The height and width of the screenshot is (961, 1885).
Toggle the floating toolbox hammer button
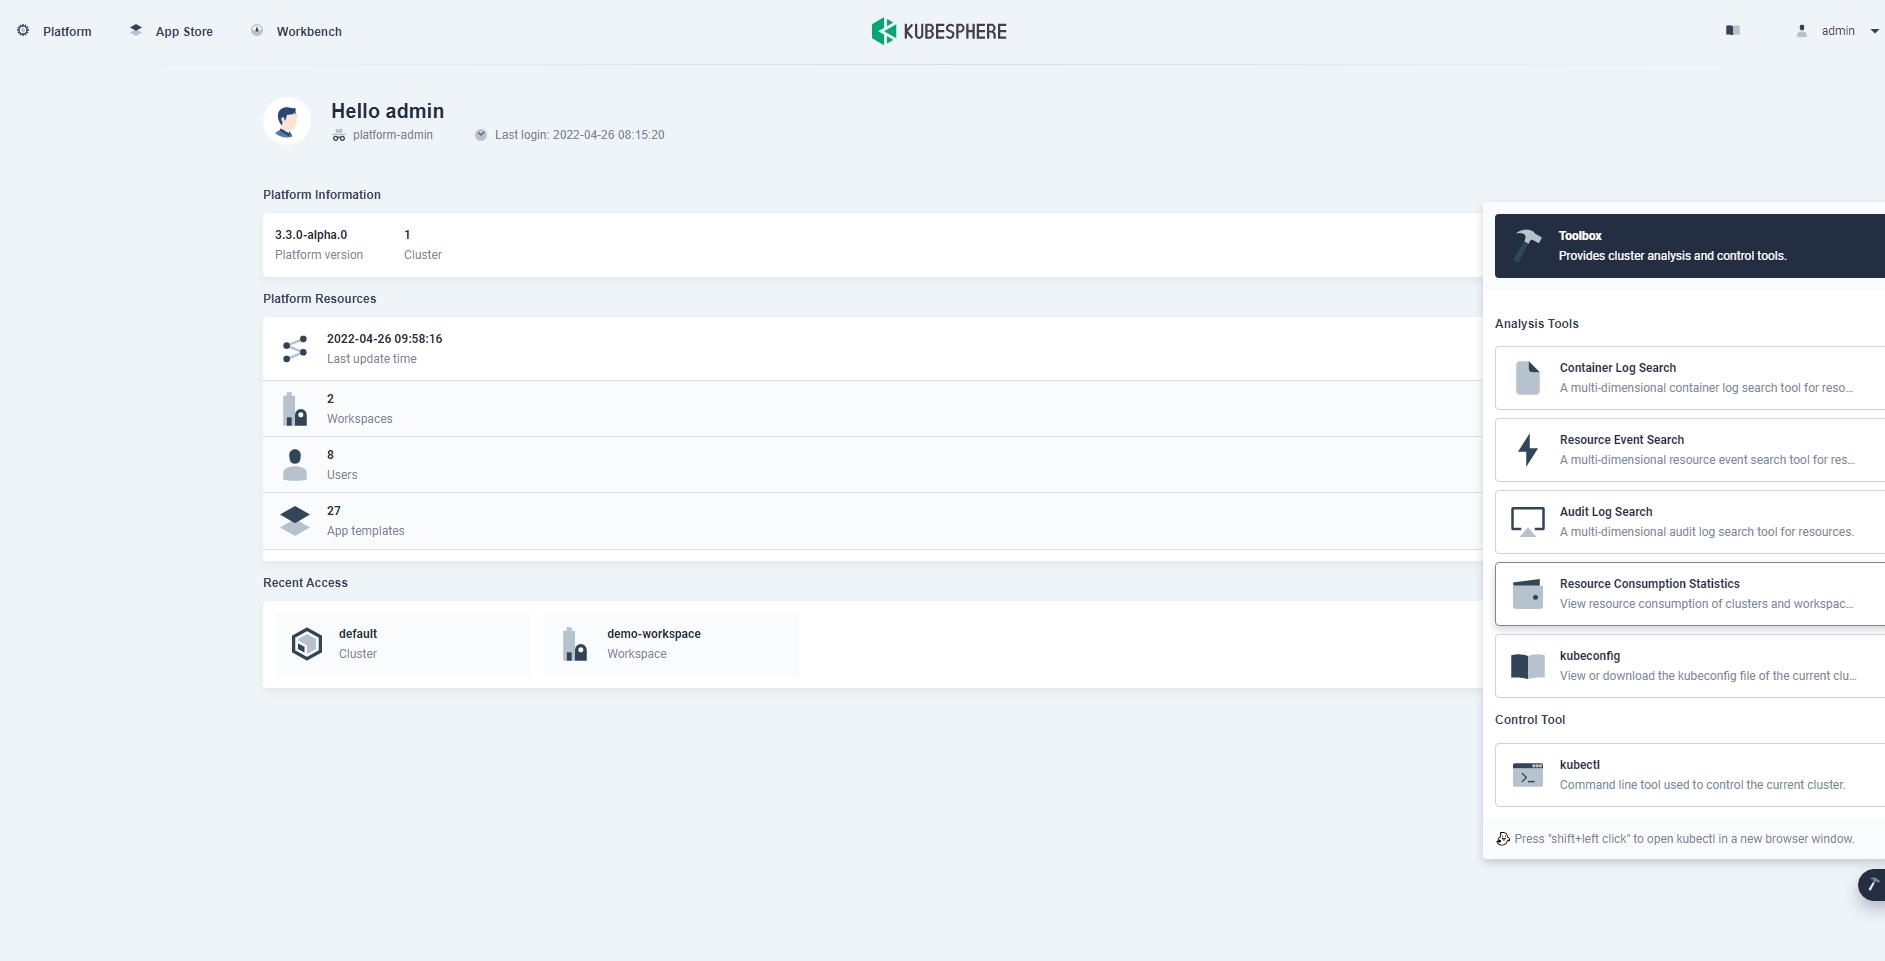click(1871, 885)
